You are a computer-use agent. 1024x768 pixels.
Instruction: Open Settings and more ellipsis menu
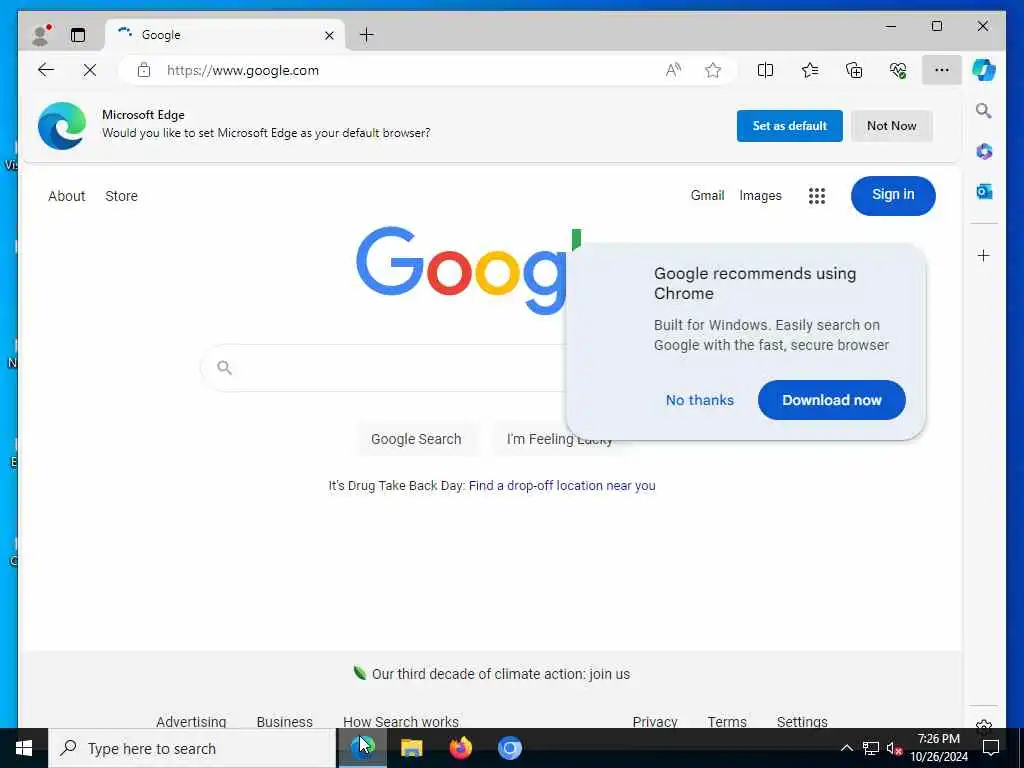pos(942,70)
